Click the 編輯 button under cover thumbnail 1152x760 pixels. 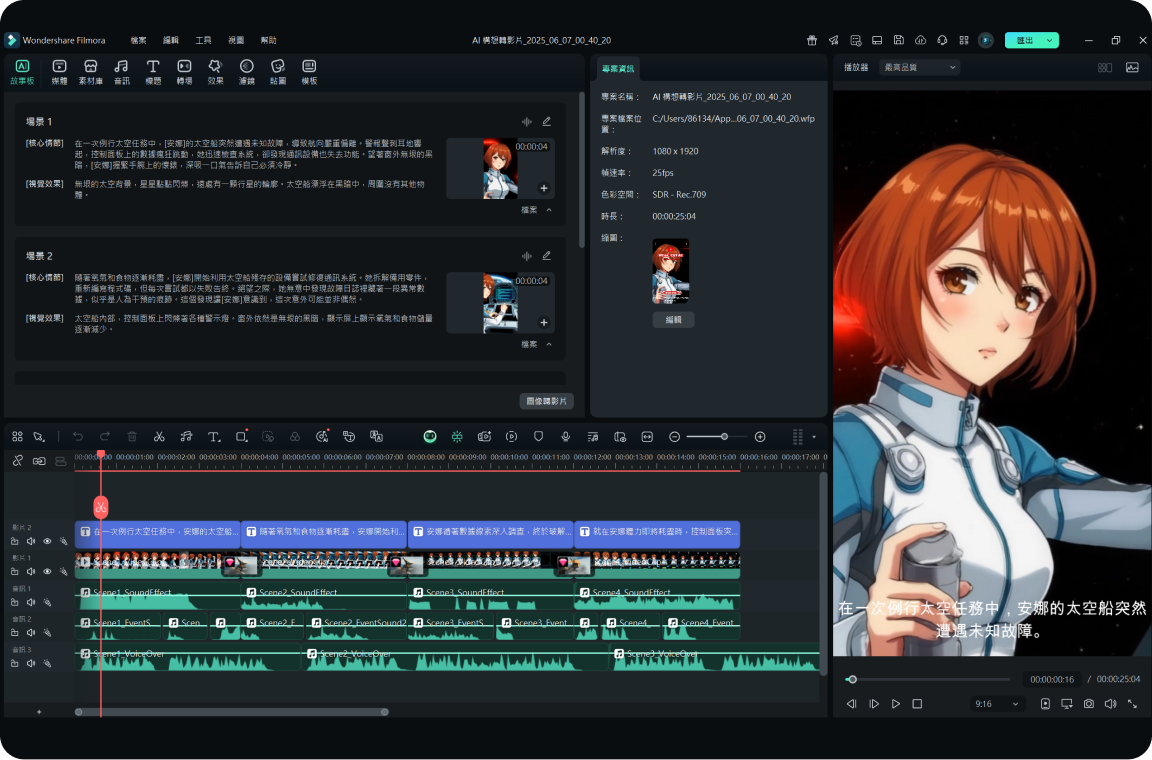click(673, 320)
